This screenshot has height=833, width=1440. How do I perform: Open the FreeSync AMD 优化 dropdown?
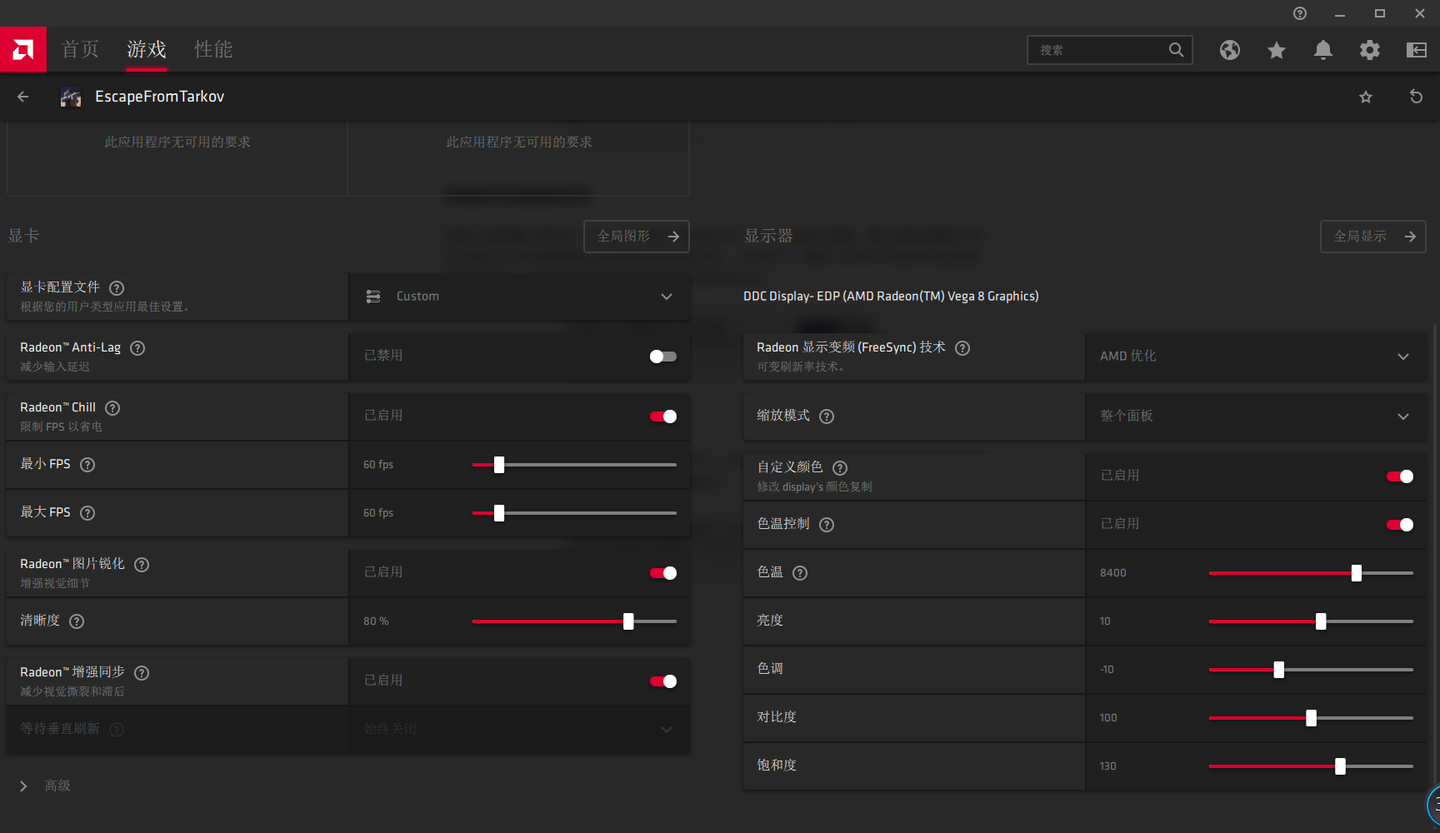tap(1258, 356)
